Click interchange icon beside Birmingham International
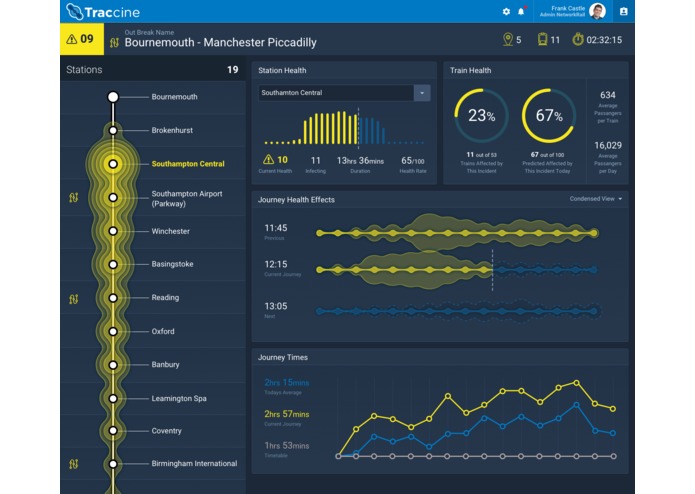 click(x=74, y=464)
